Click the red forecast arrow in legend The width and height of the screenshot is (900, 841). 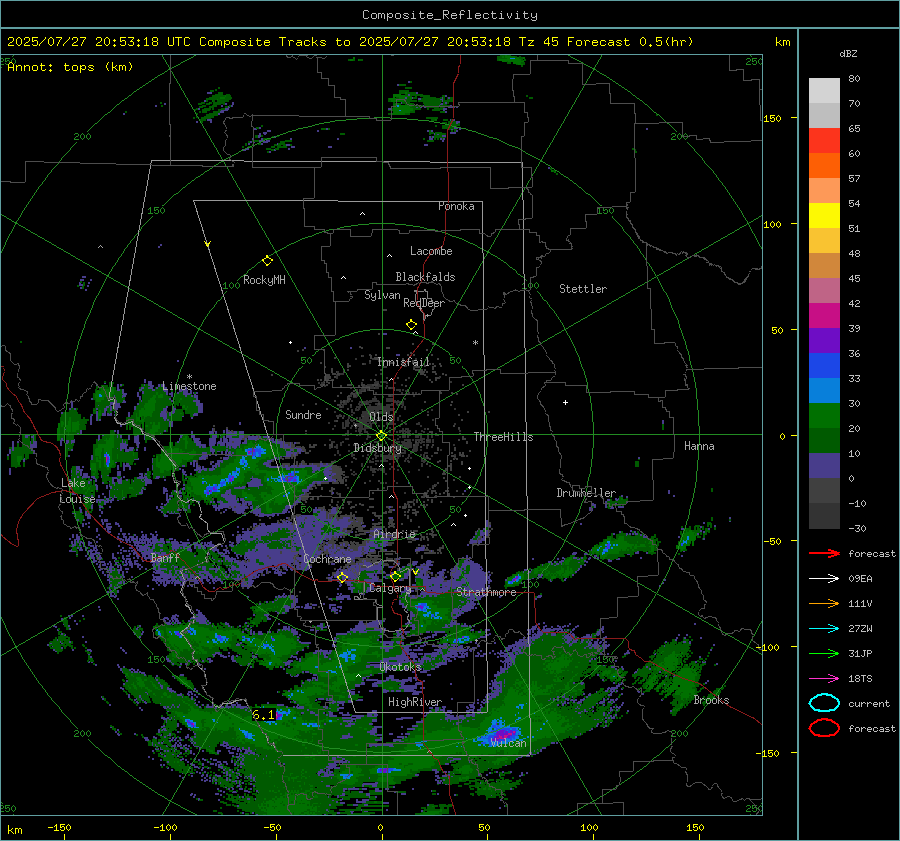pyautogui.click(x=824, y=553)
